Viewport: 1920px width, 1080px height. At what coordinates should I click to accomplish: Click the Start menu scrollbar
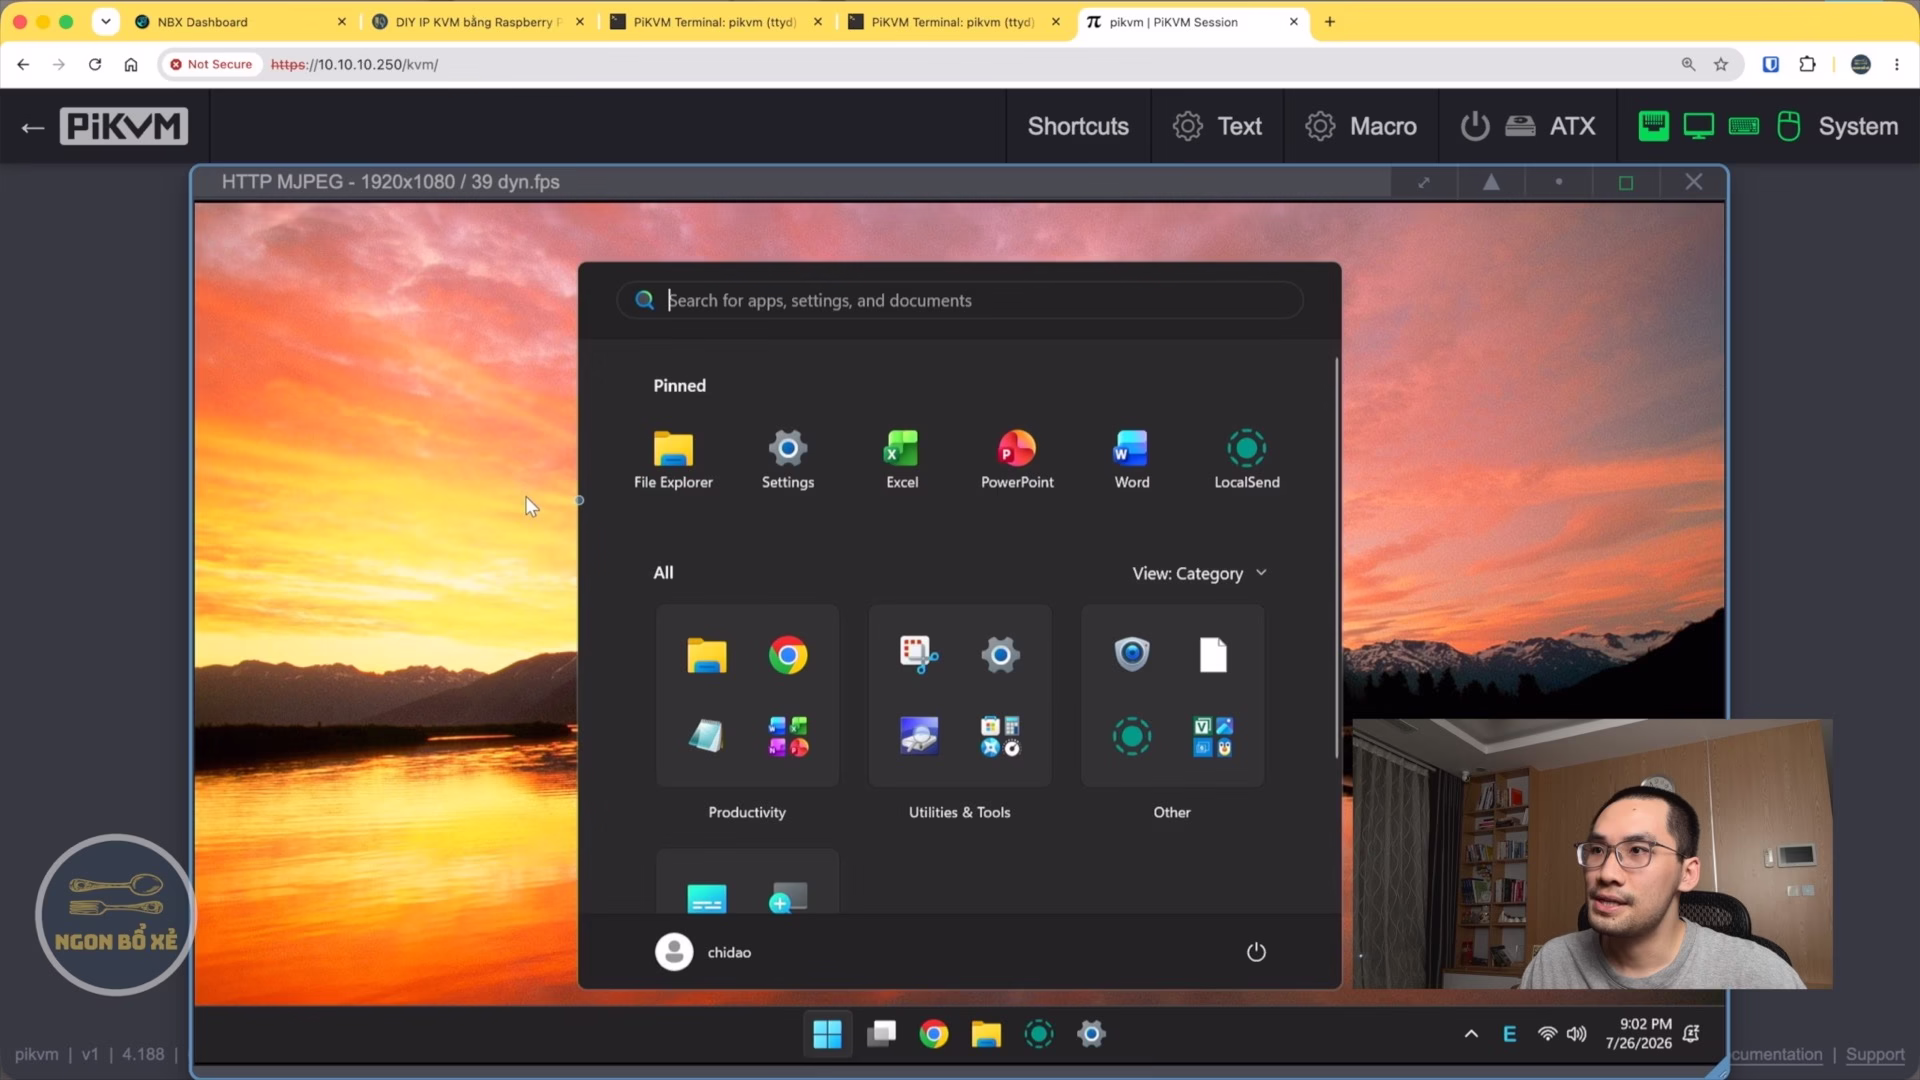click(1336, 558)
